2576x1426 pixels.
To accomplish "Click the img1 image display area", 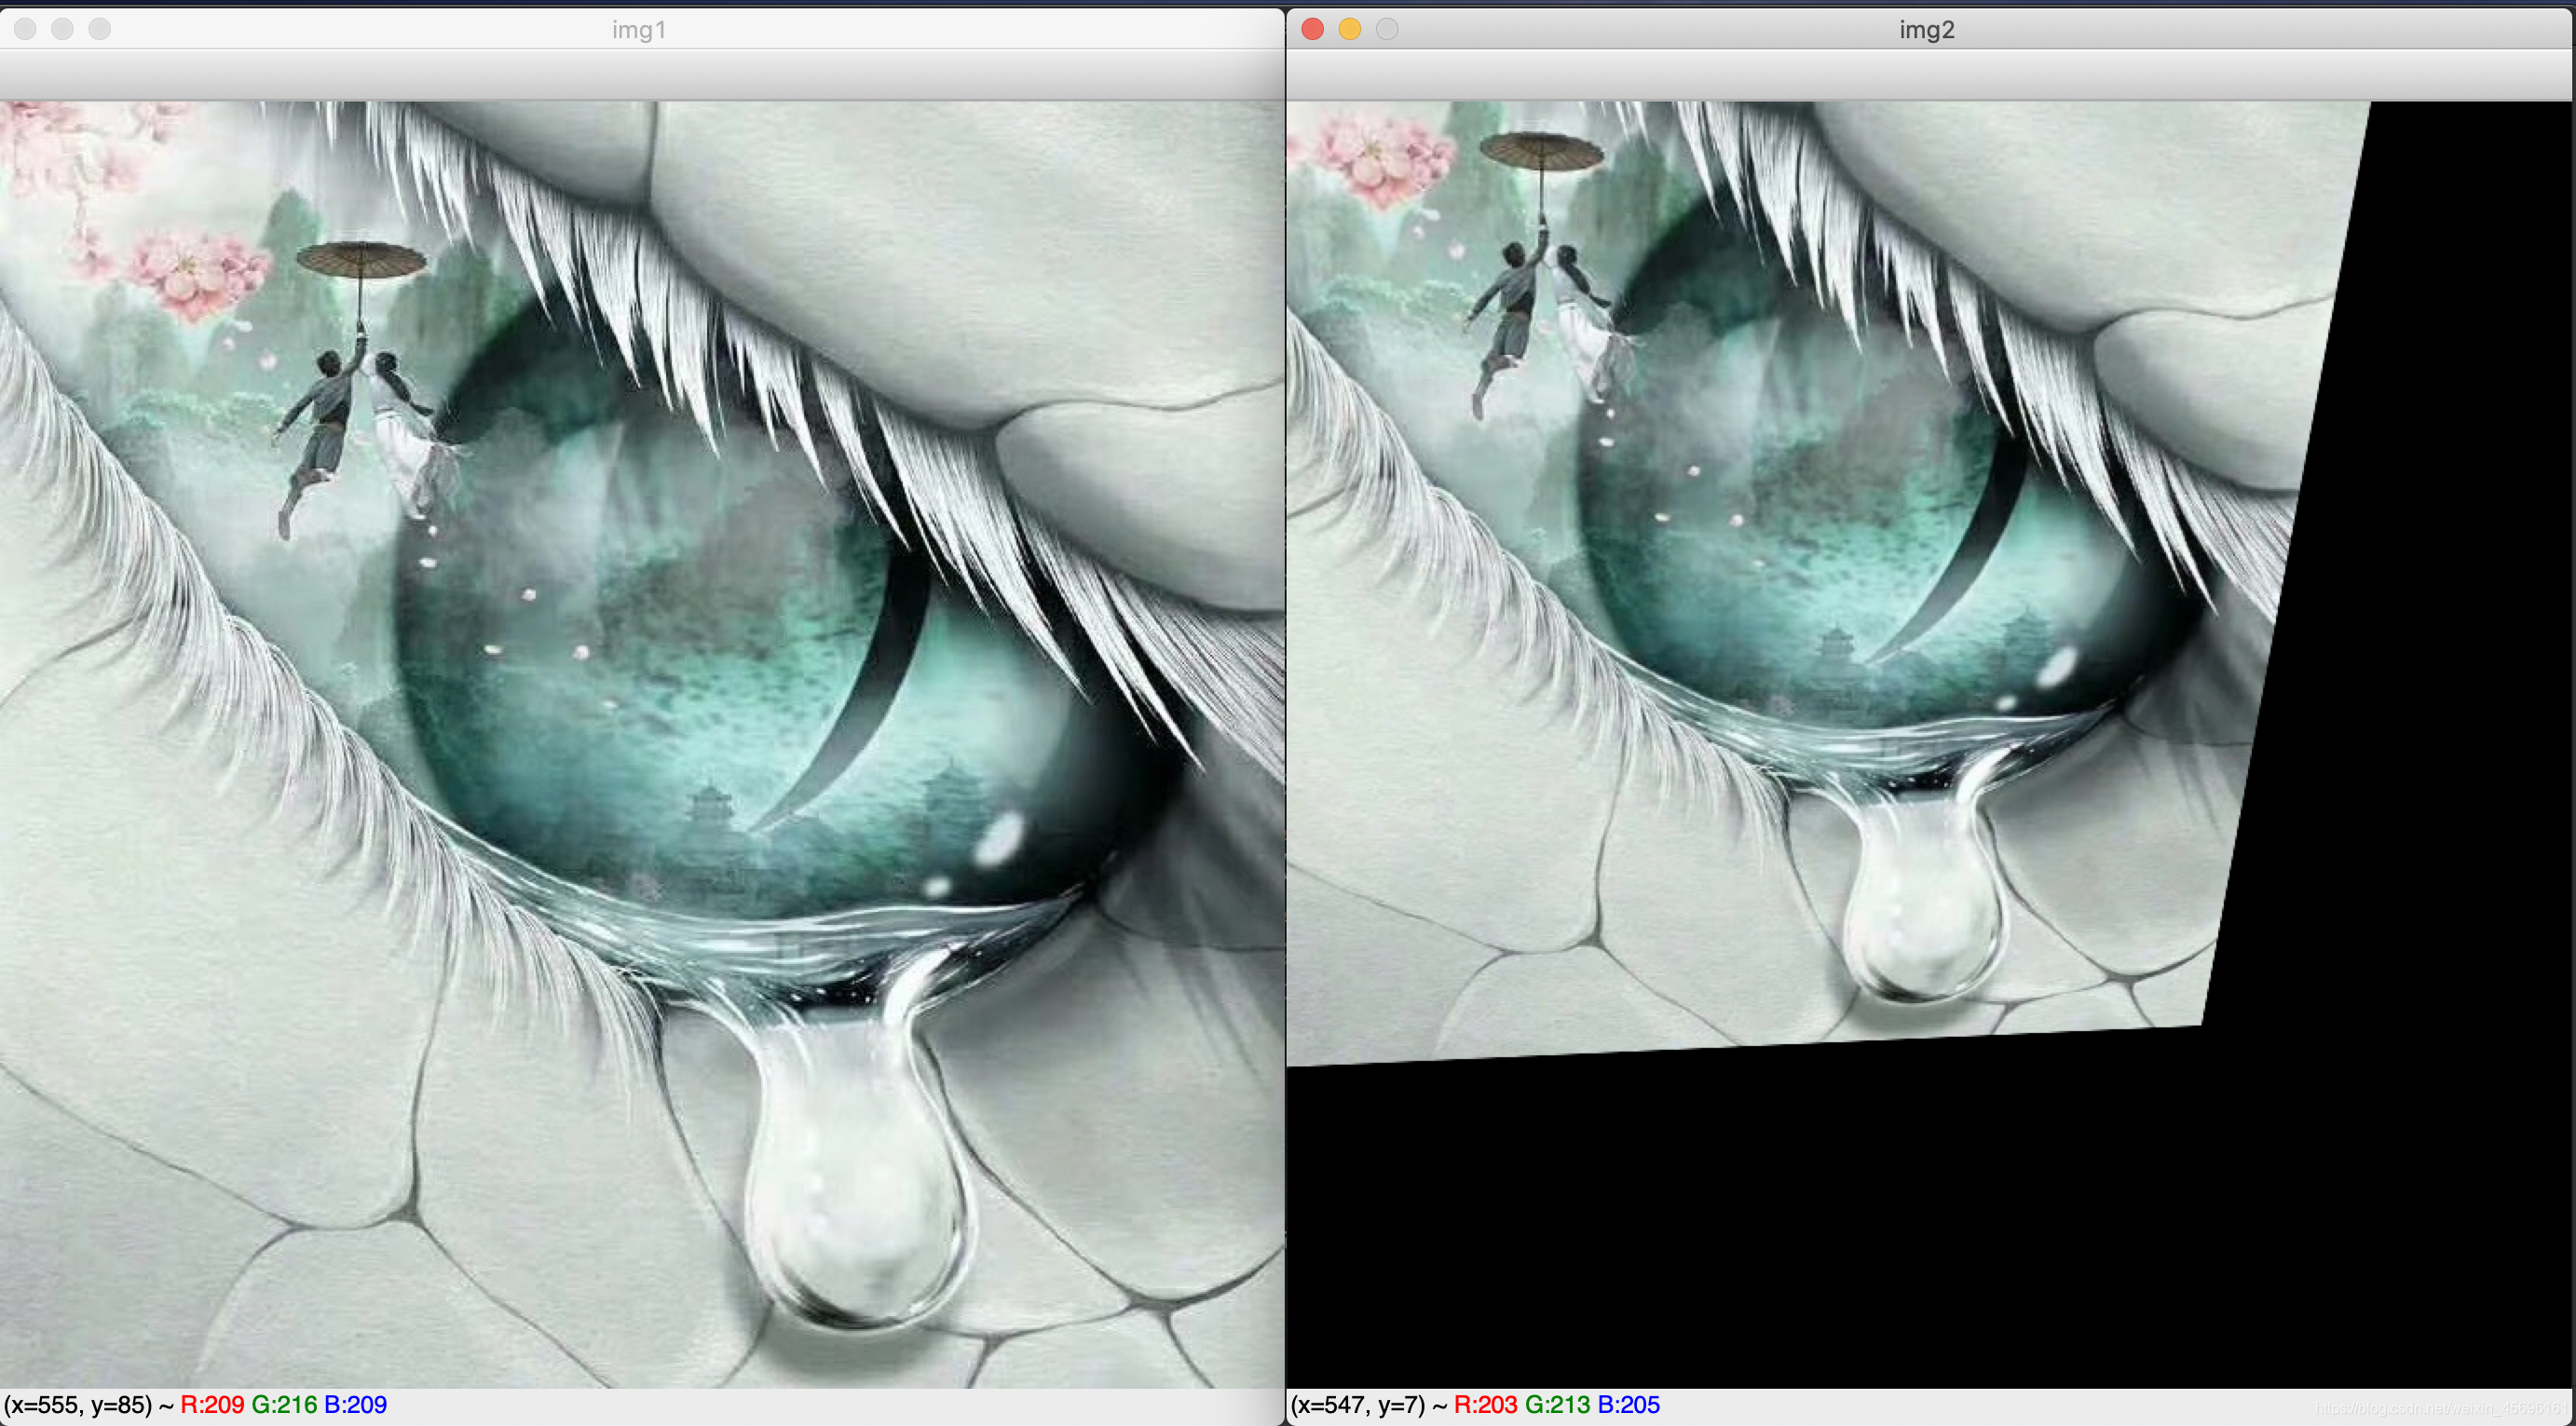I will (642, 744).
